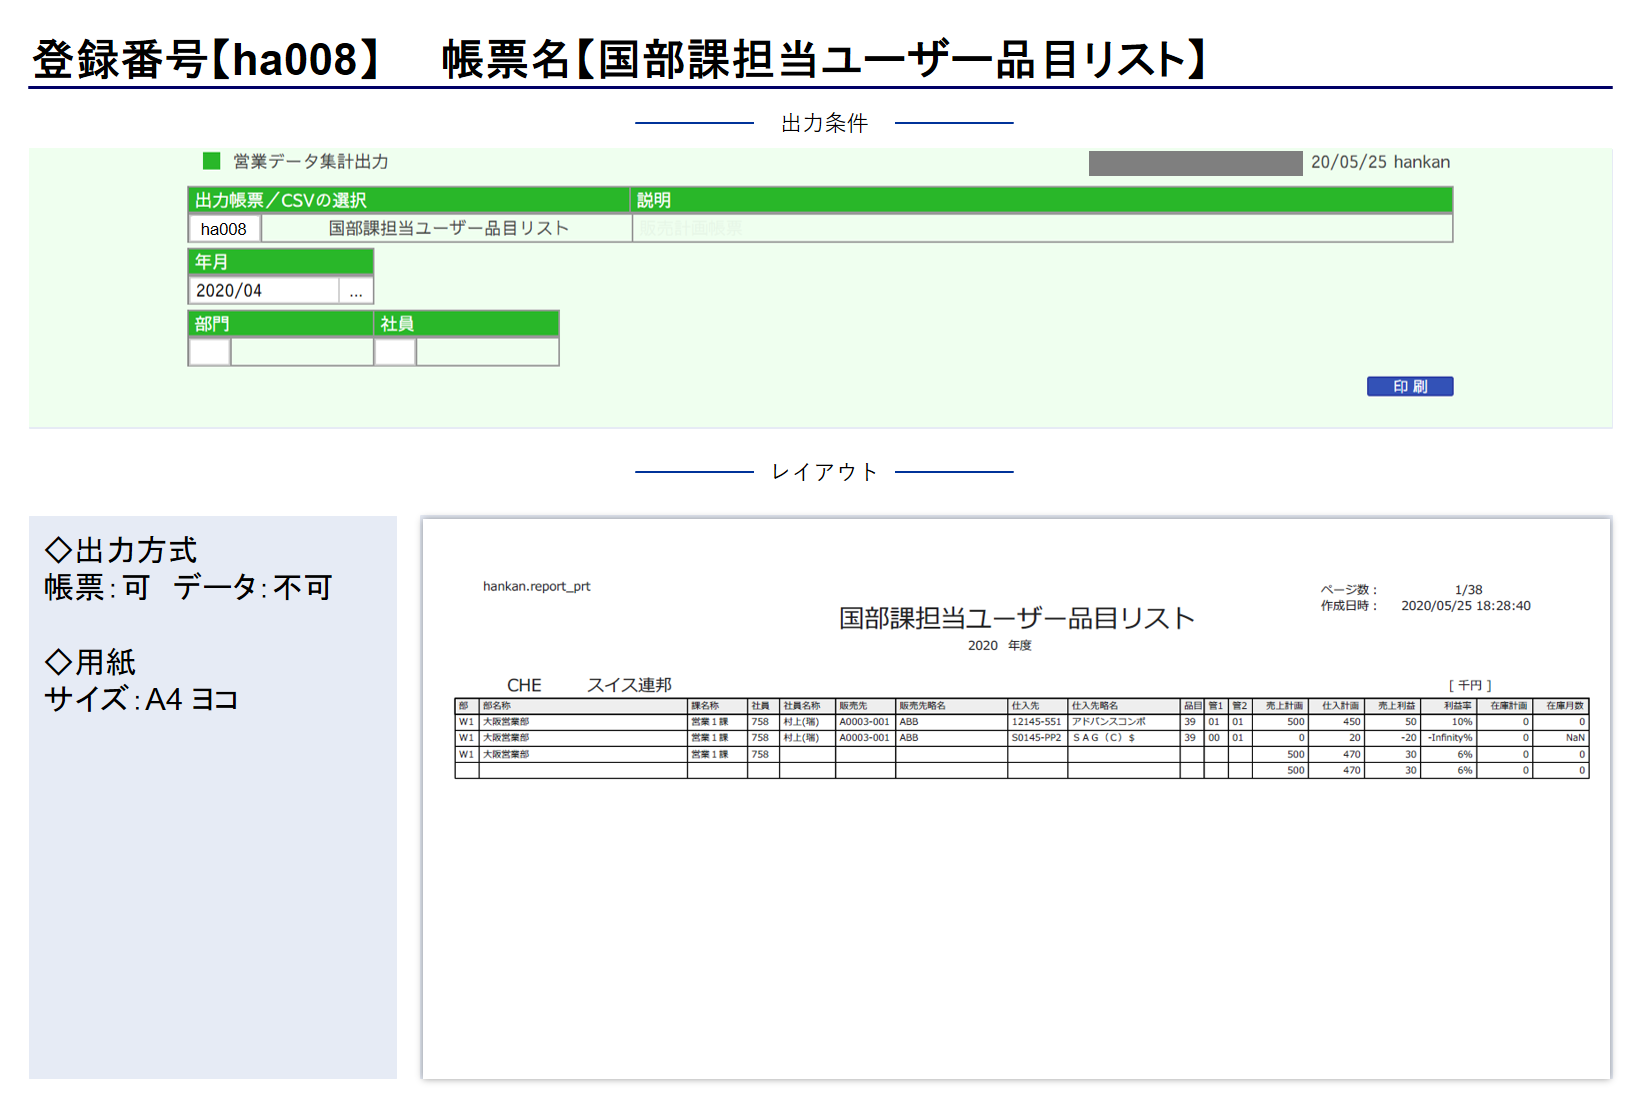Click the report title in the layout preview
1642x1093 pixels.
[1016, 618]
